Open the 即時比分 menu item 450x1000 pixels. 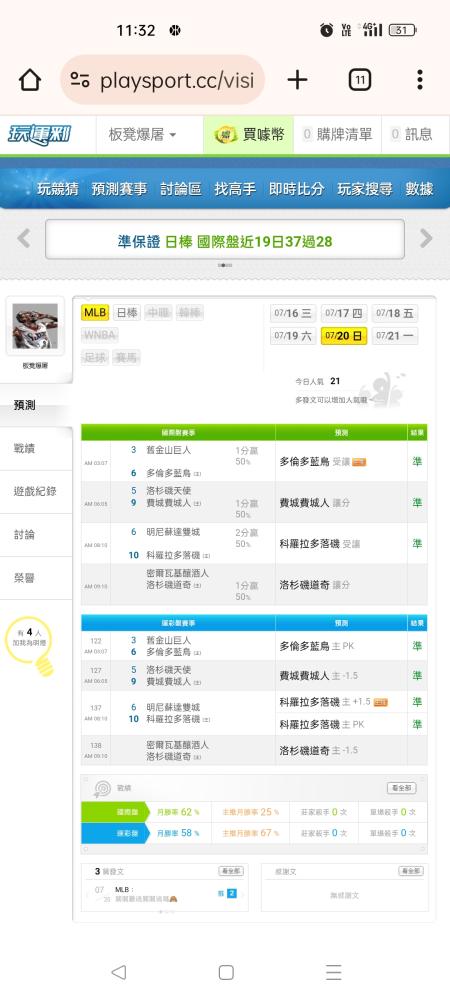point(296,189)
